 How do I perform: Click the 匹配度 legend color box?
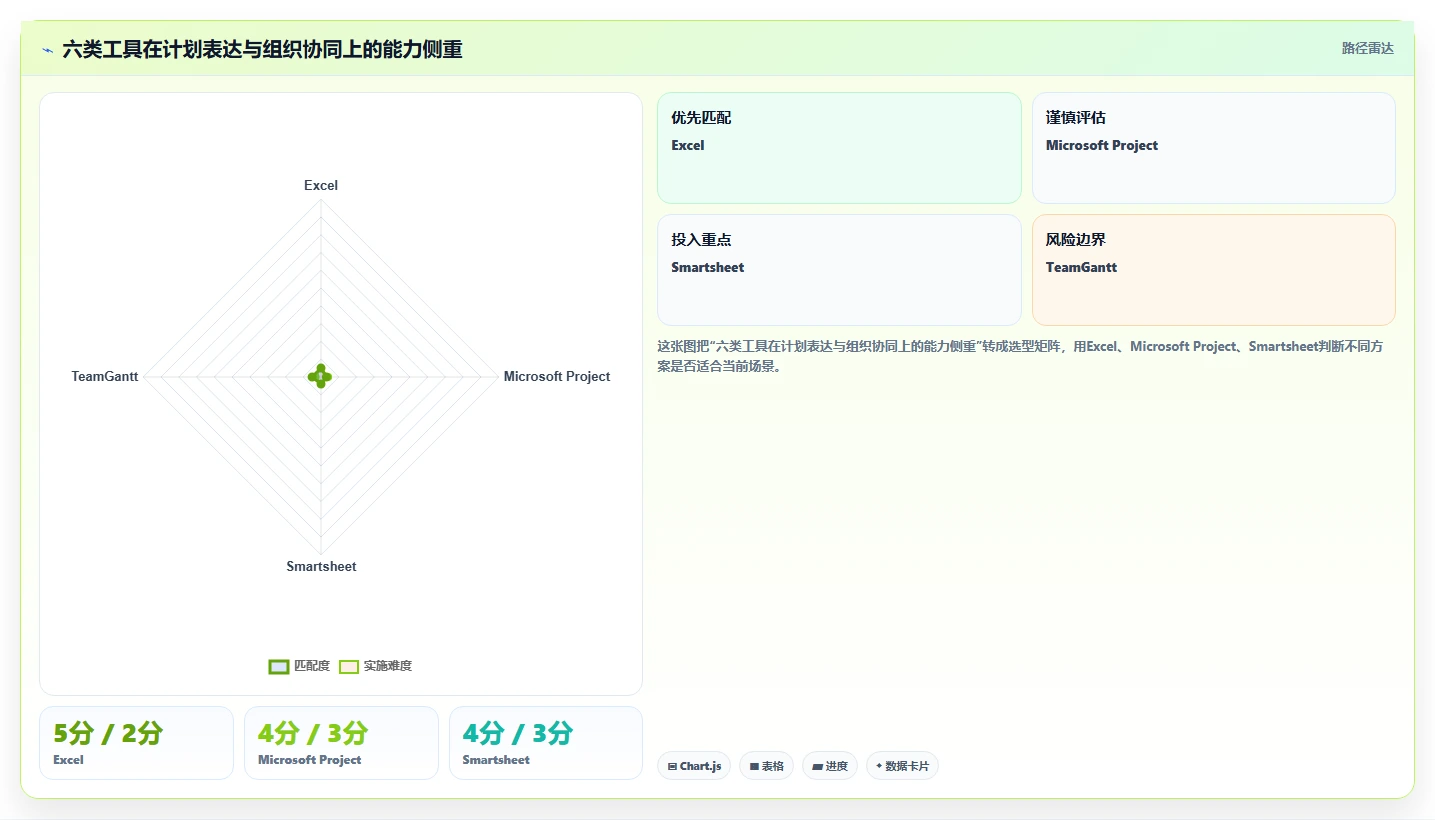[279, 667]
